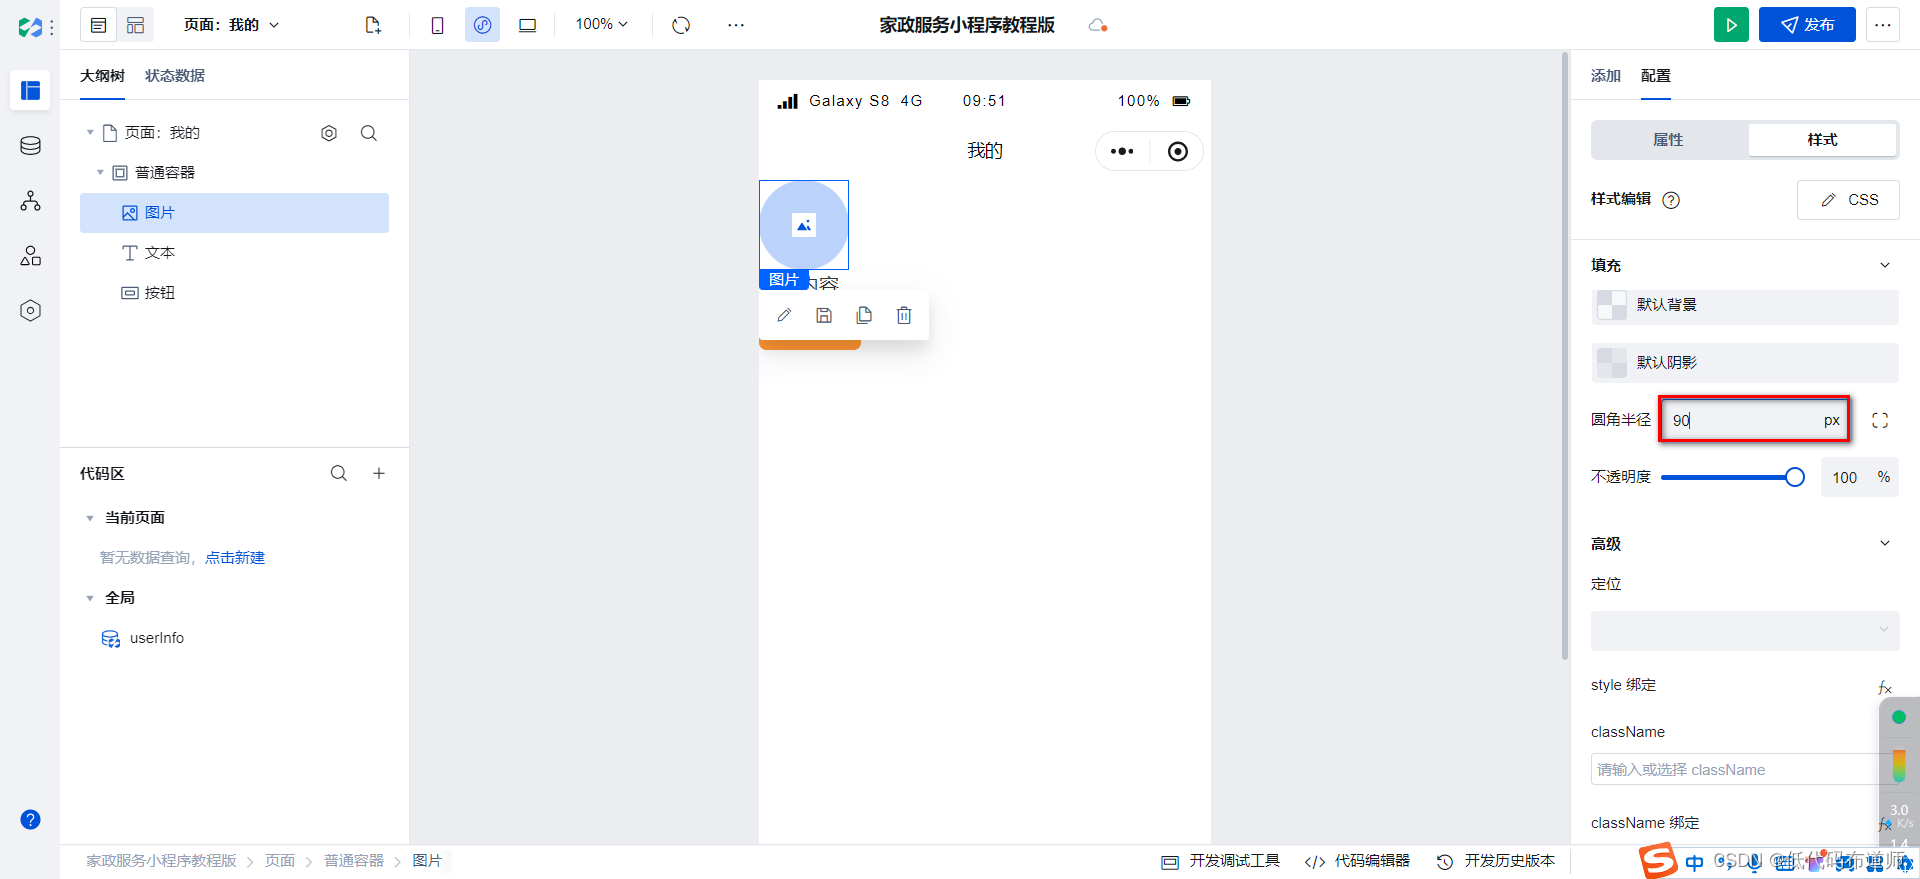Click the save icon in component toolbar
The height and width of the screenshot is (879, 1920).
824,316
